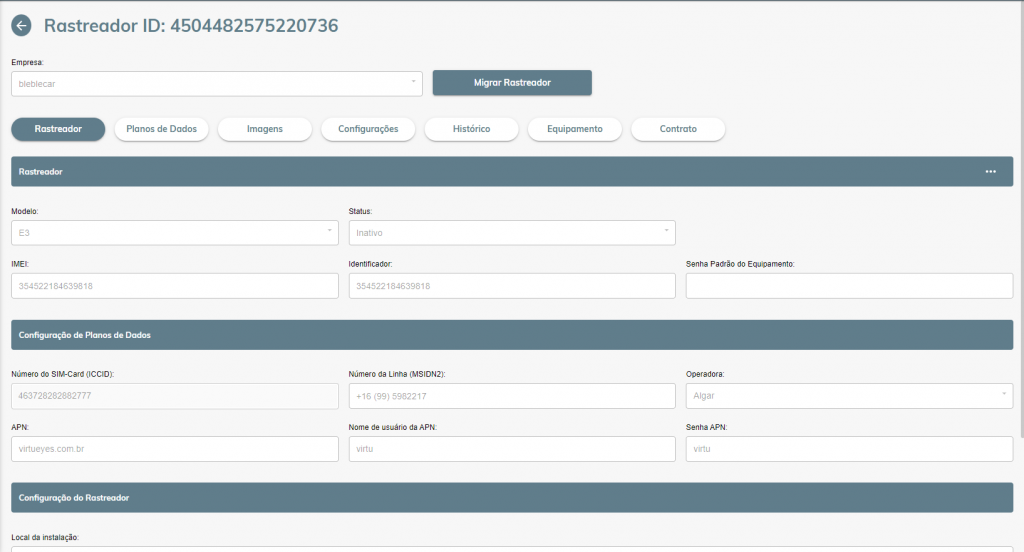
Task: Go back using the arrow icon
Action: click(22, 25)
